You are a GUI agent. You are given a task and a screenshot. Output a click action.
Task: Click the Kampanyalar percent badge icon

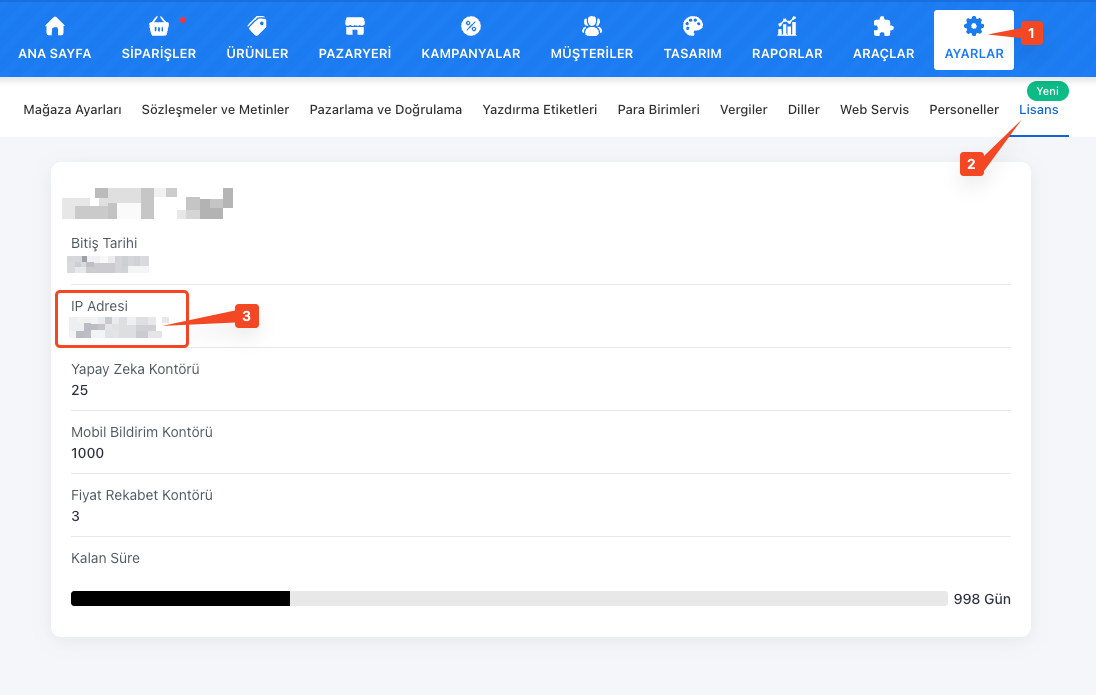[470, 27]
